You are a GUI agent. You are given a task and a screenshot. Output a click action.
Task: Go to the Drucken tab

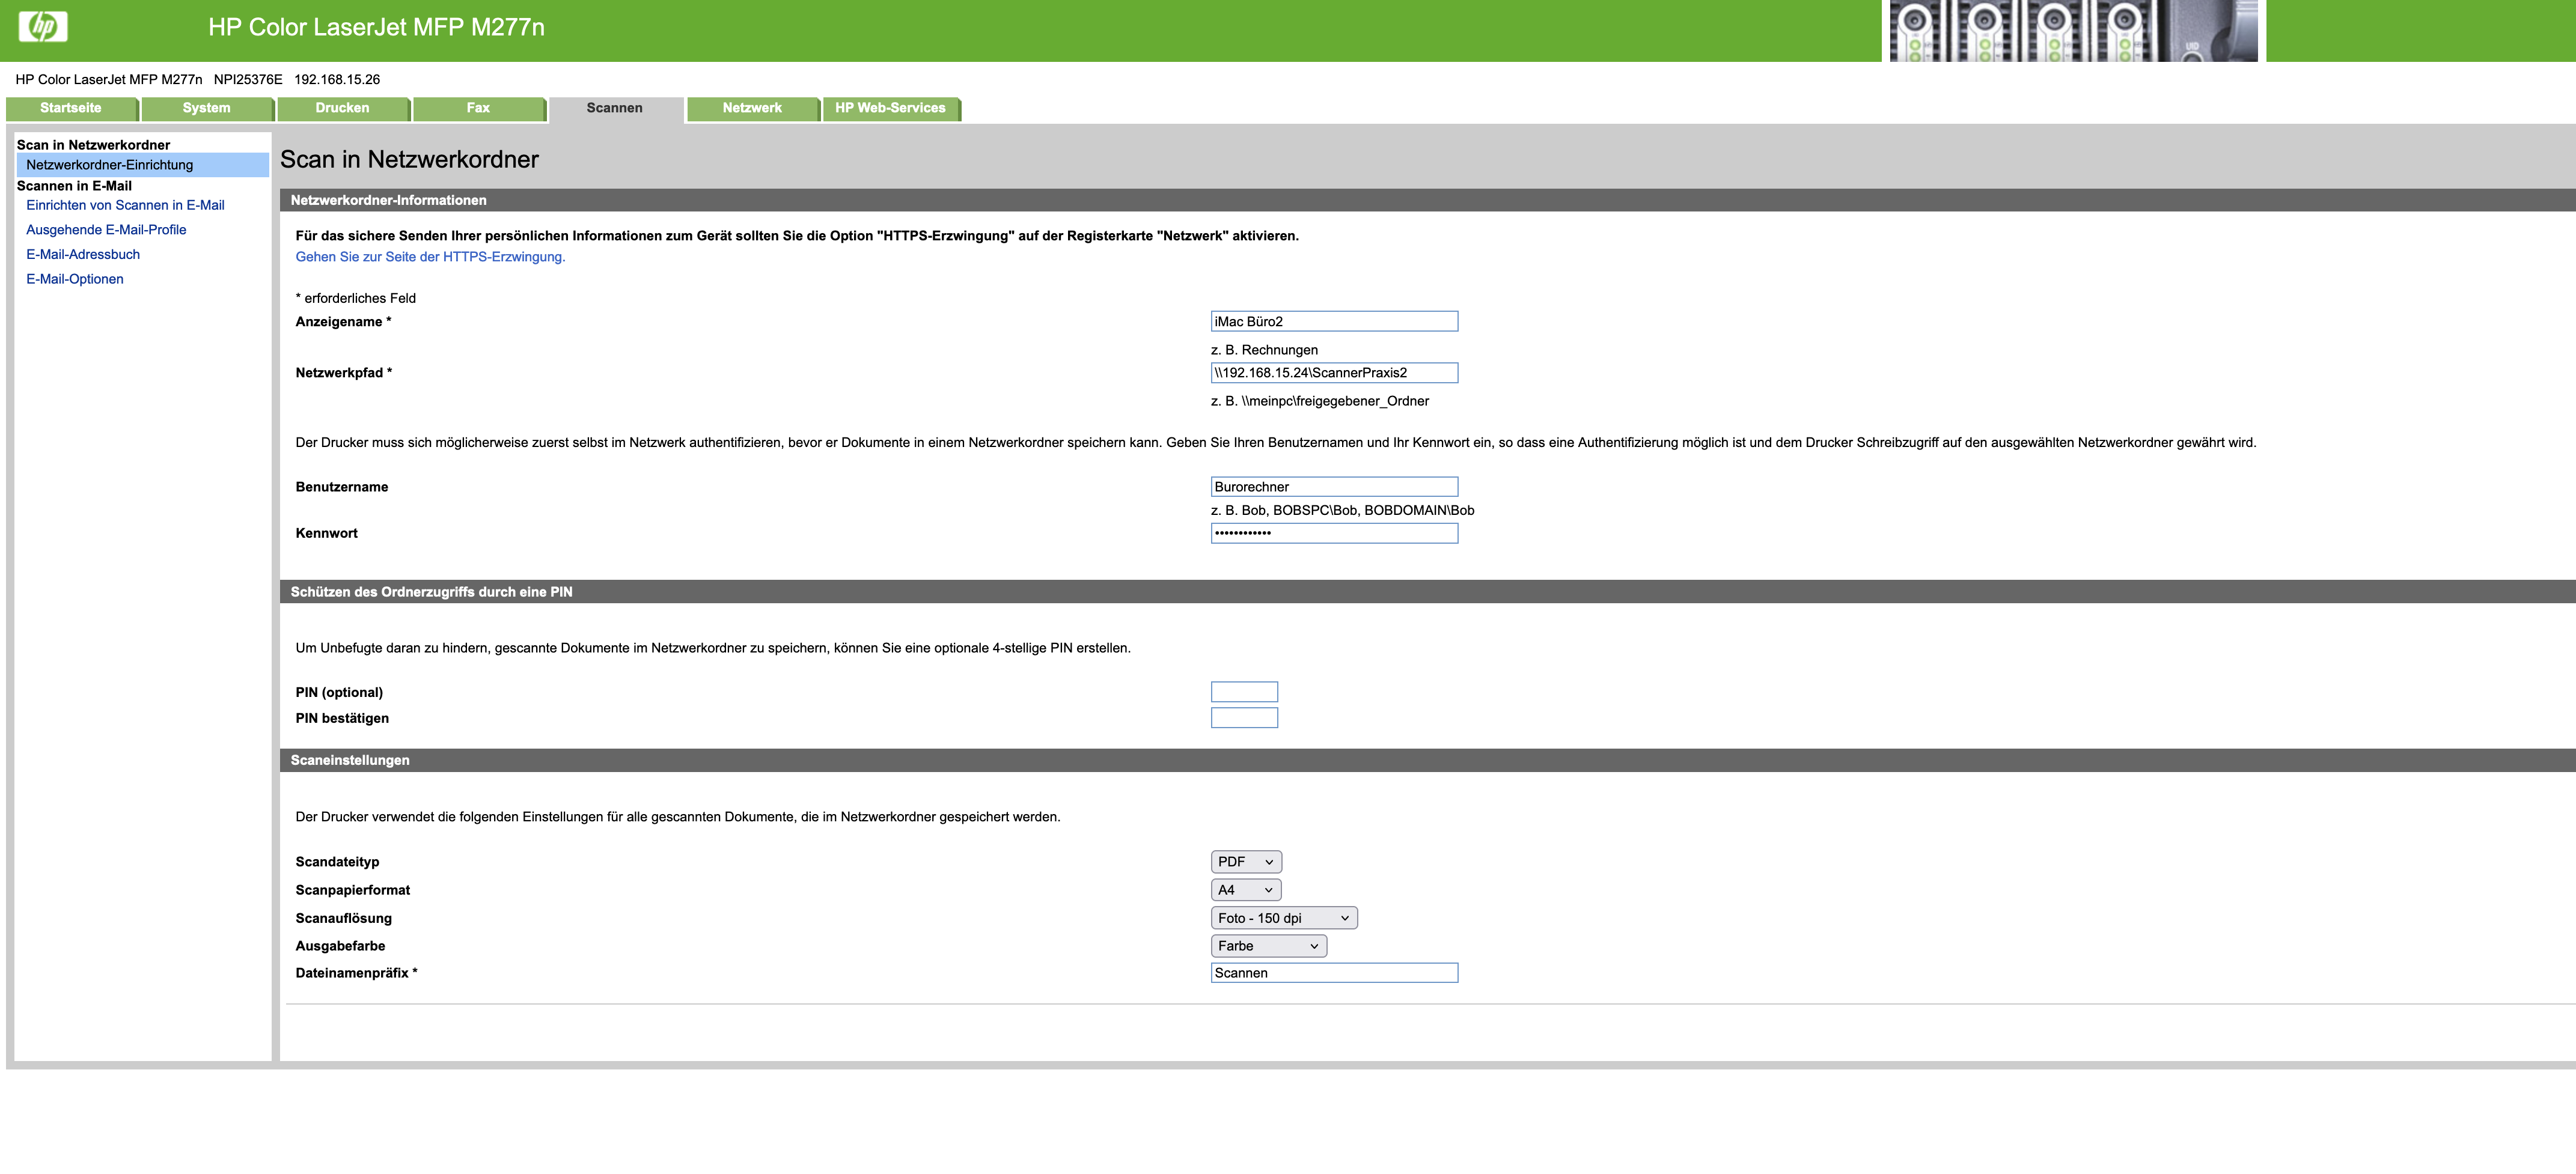(342, 108)
